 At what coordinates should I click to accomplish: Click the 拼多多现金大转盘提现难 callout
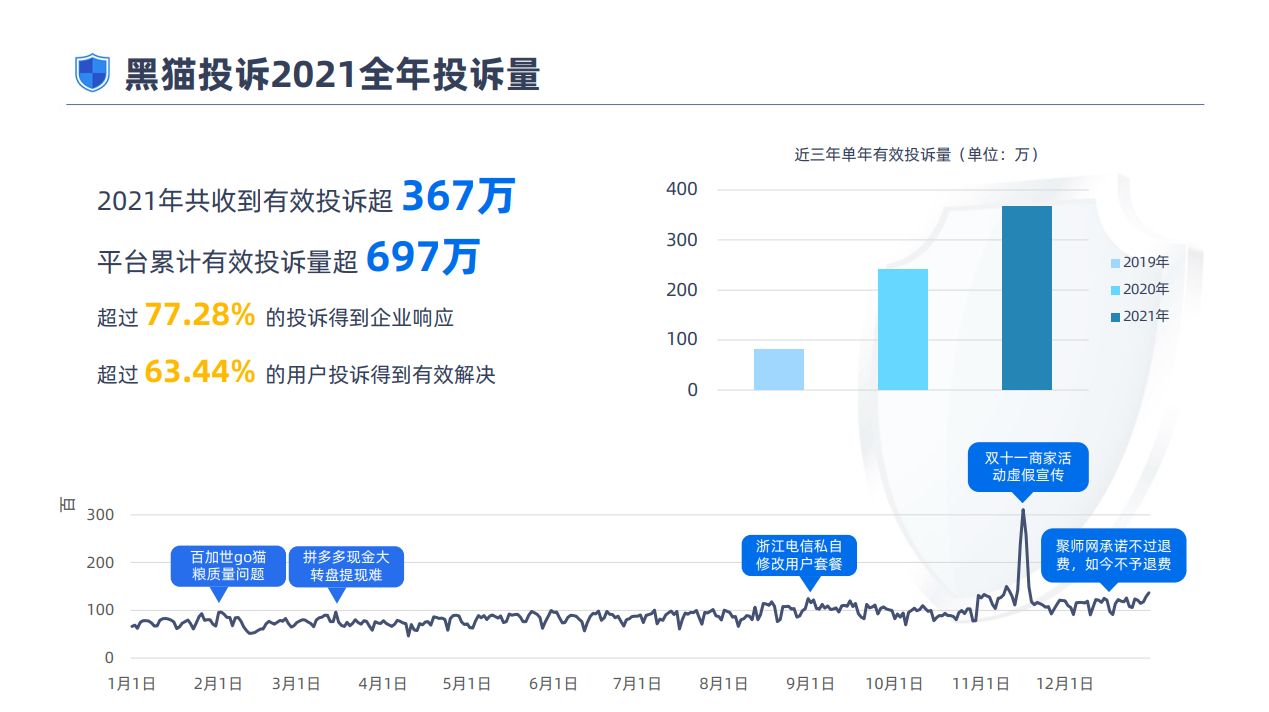346,565
